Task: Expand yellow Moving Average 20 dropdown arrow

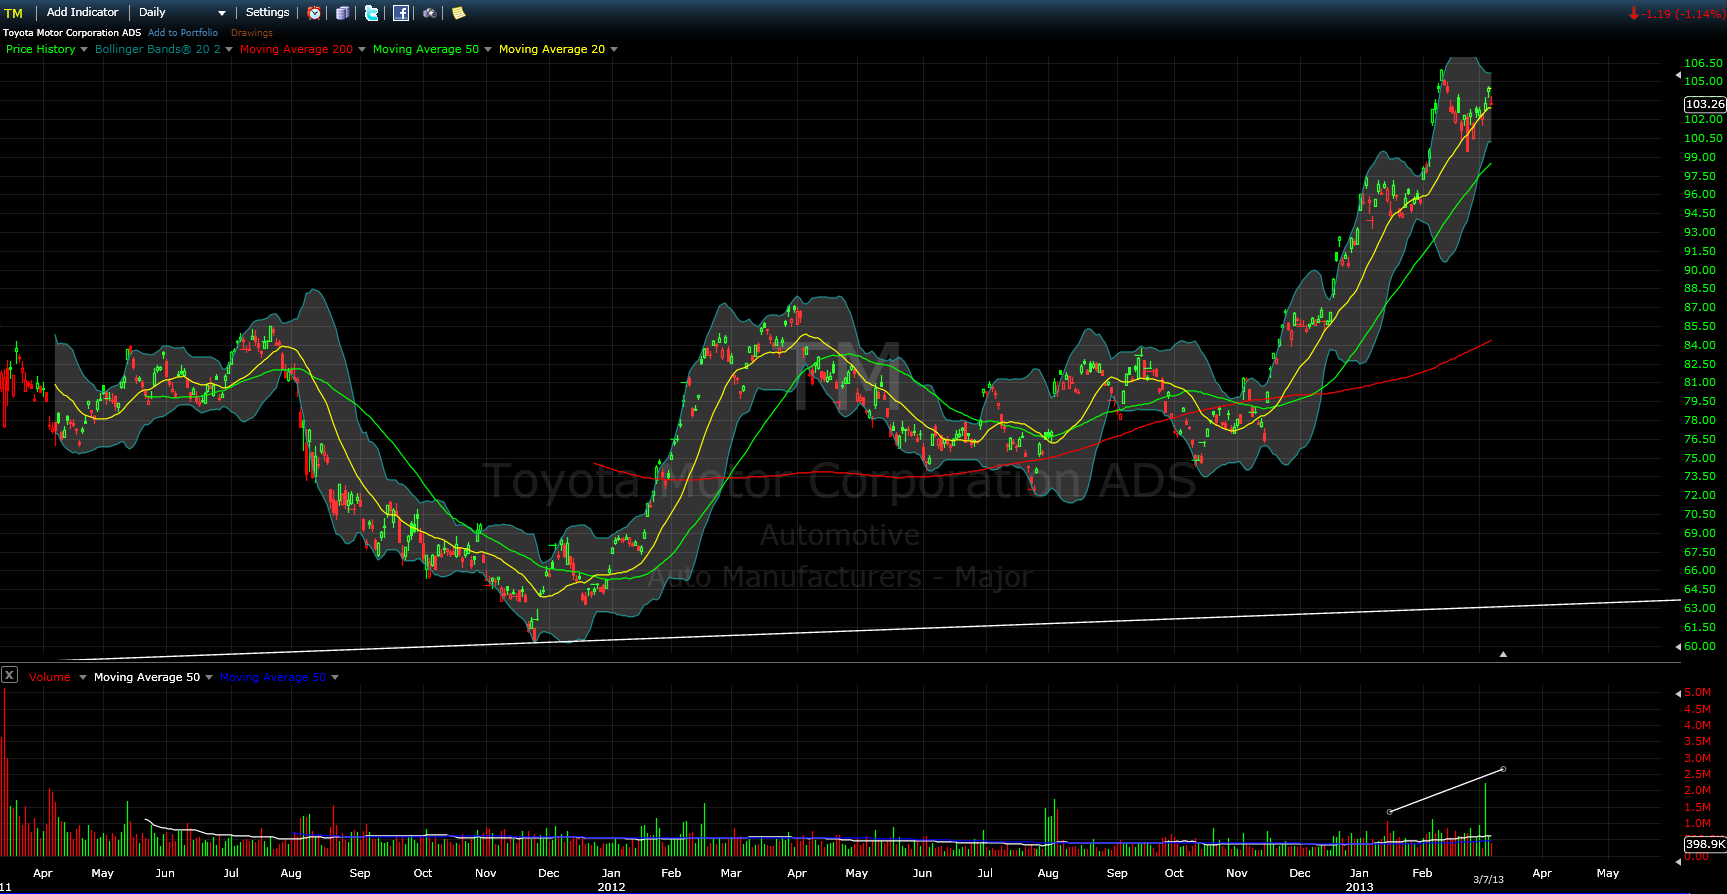Action: 614,49
